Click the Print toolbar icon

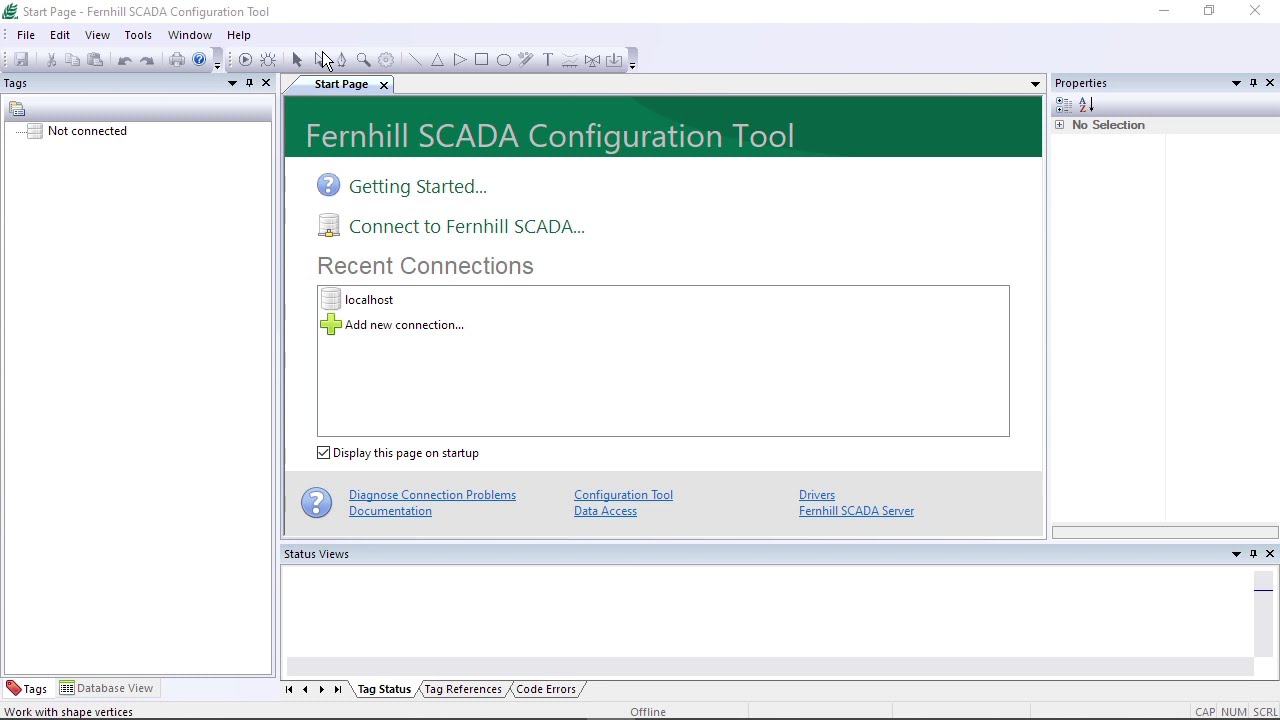click(177, 60)
